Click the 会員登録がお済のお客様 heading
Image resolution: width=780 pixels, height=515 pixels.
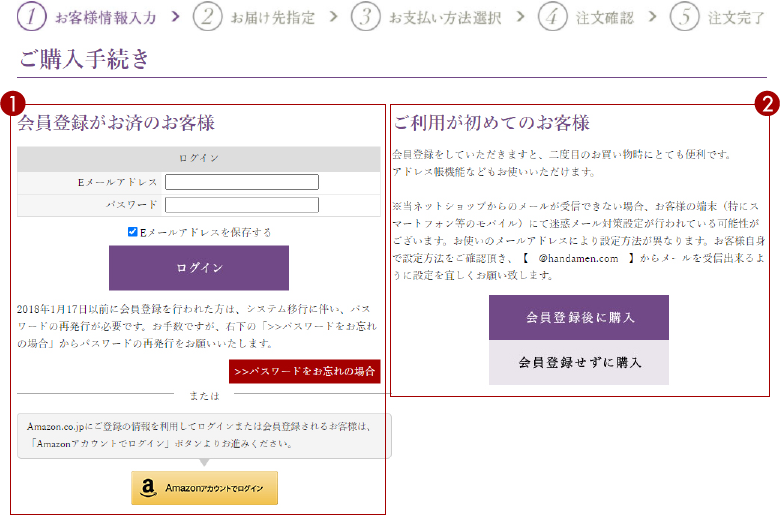click(x=116, y=124)
